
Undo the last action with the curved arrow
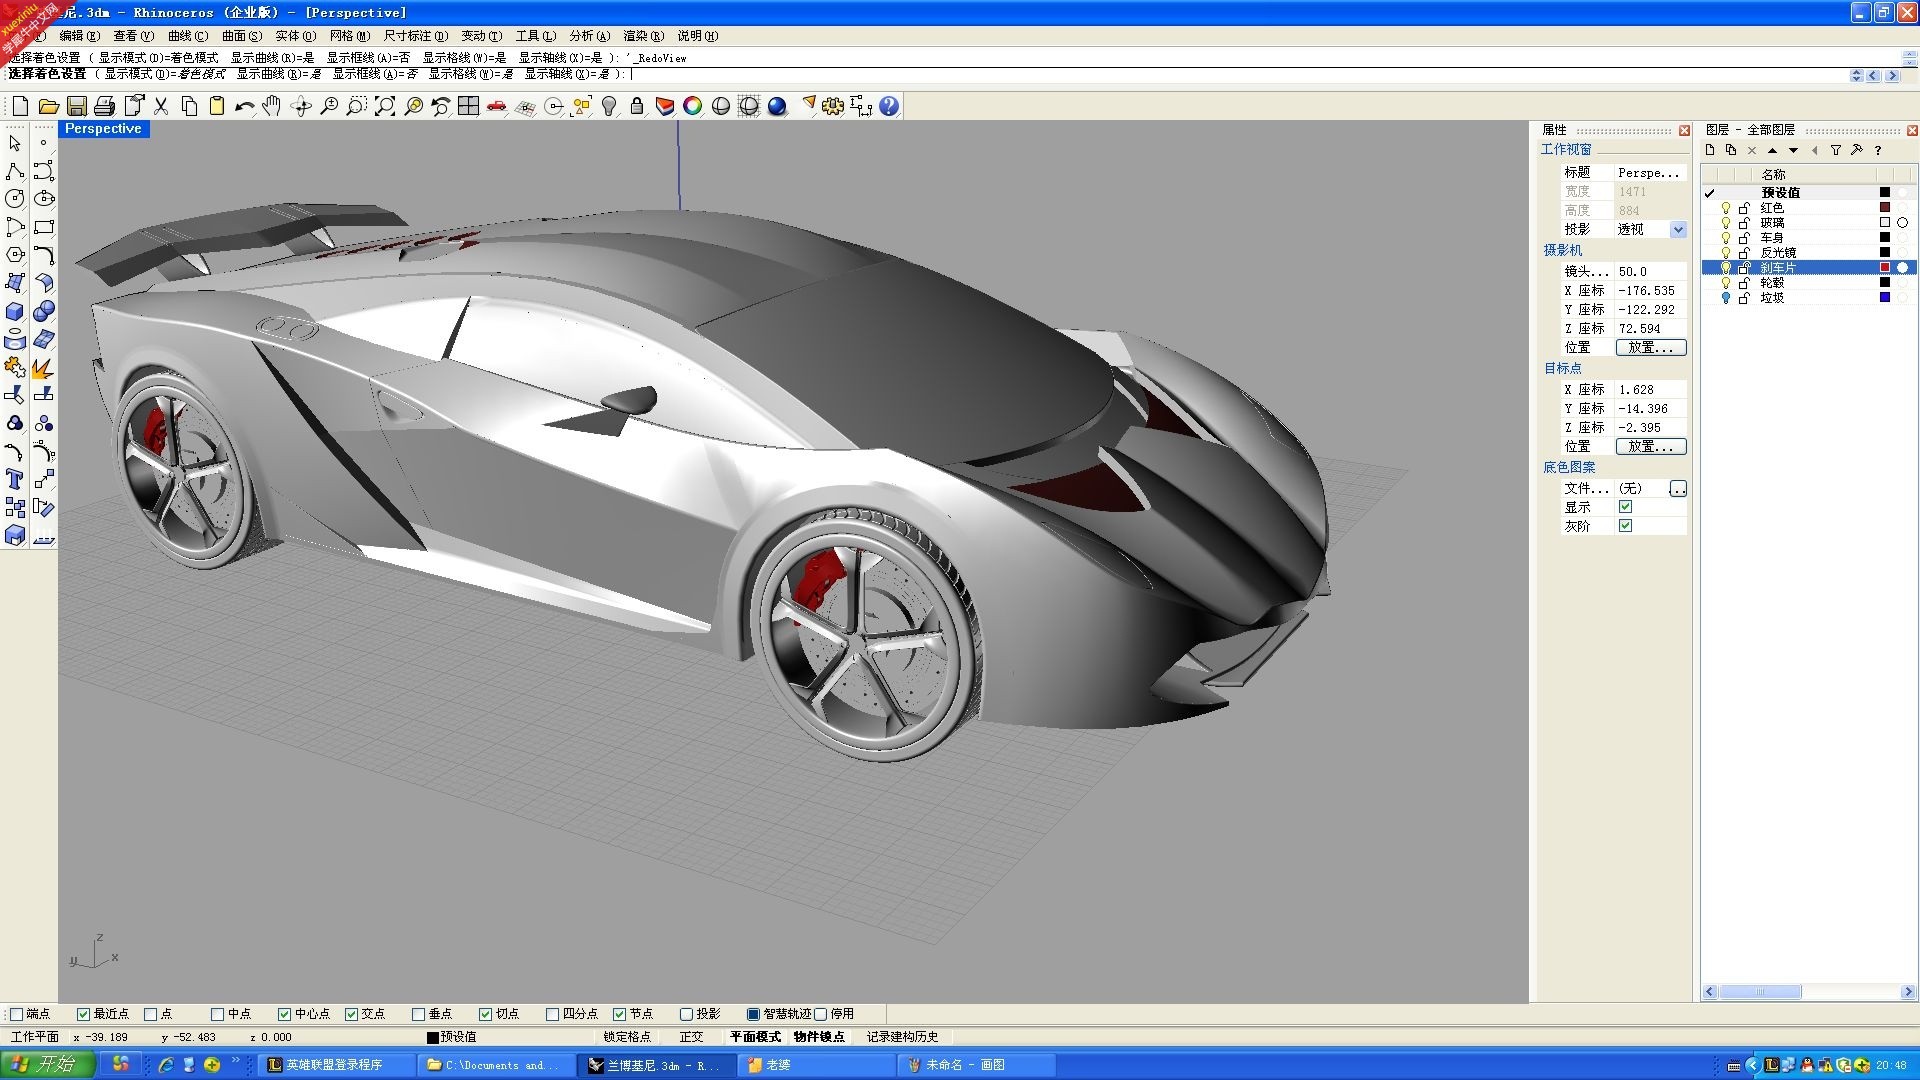pos(244,106)
